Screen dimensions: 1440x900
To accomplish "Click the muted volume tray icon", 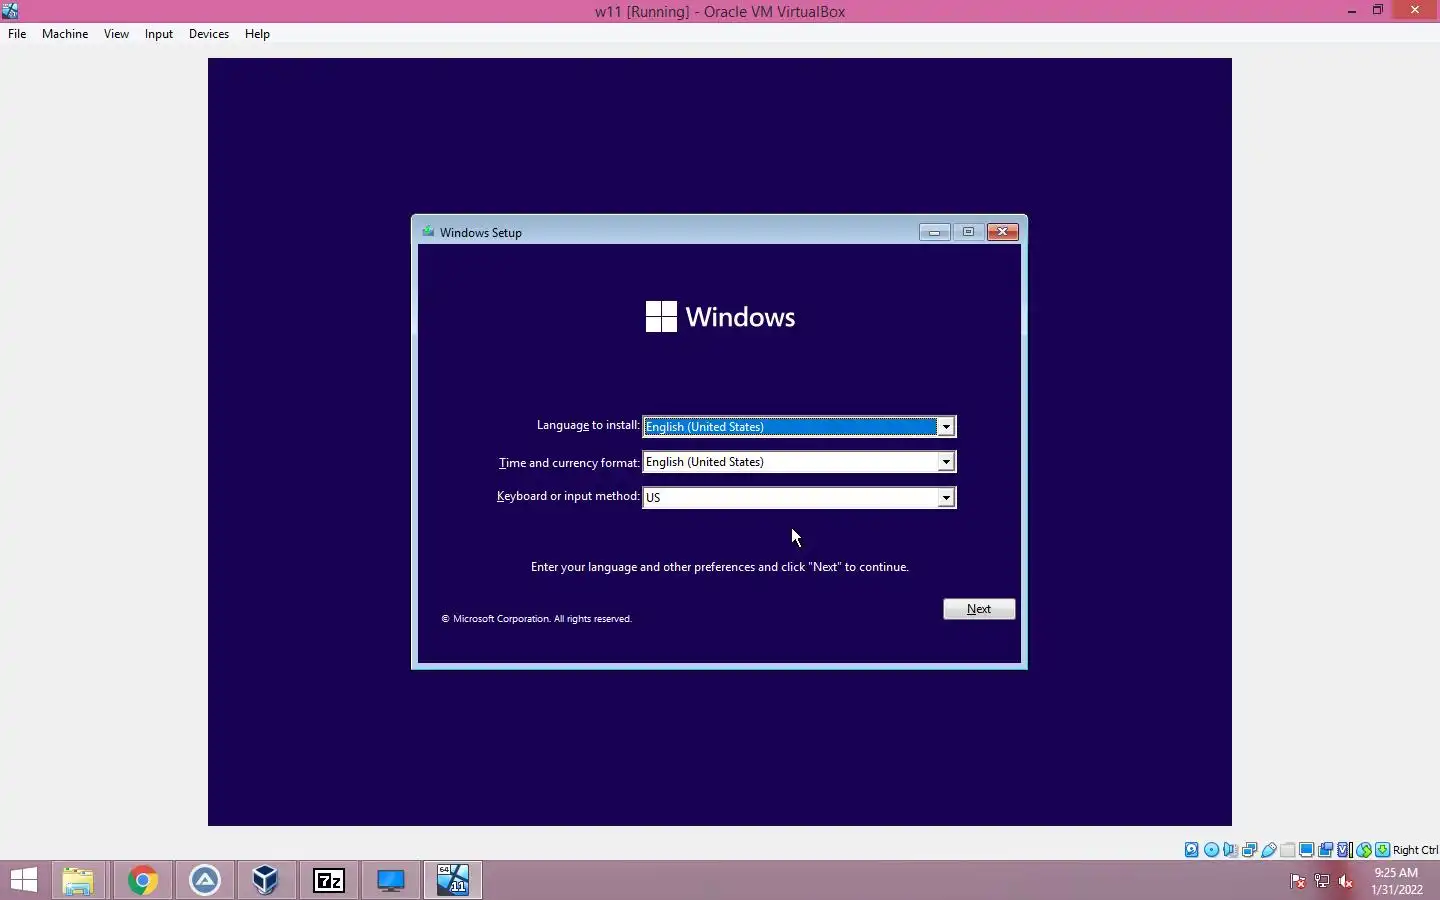I will point(1346,881).
